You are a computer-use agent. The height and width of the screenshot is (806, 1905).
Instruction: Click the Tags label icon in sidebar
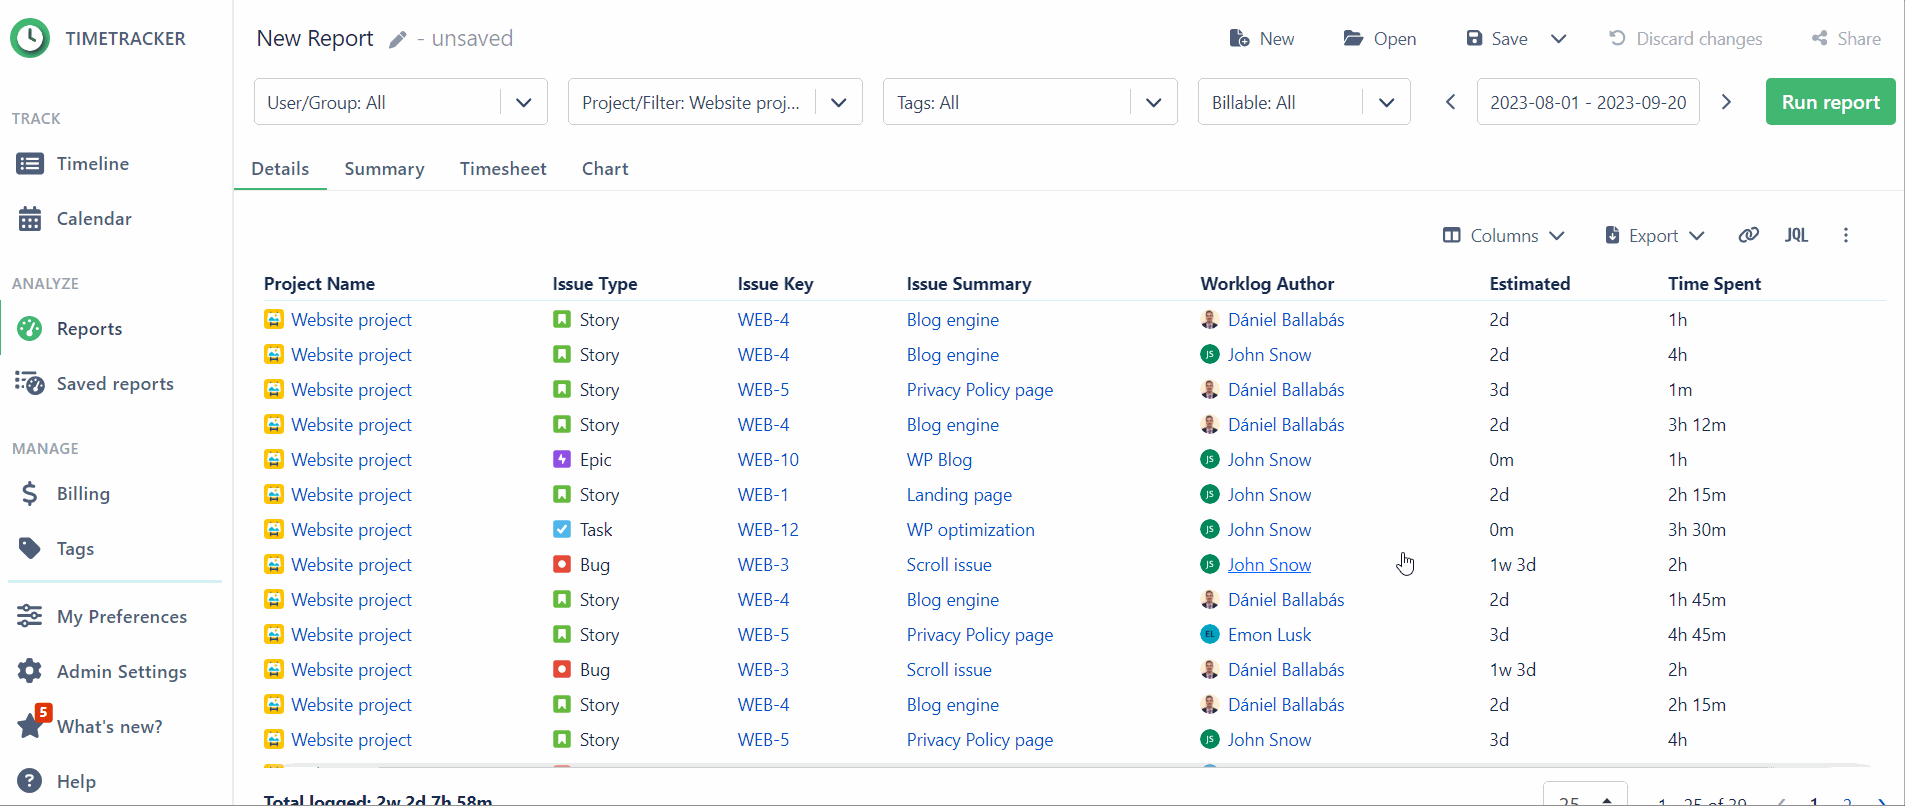click(x=30, y=548)
